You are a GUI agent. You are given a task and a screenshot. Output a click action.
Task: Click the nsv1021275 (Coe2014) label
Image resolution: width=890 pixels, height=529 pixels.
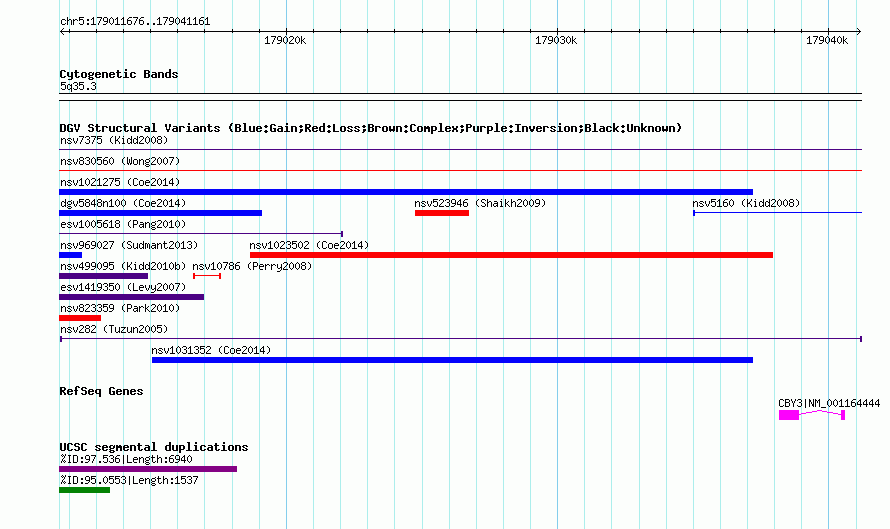[x=120, y=182]
